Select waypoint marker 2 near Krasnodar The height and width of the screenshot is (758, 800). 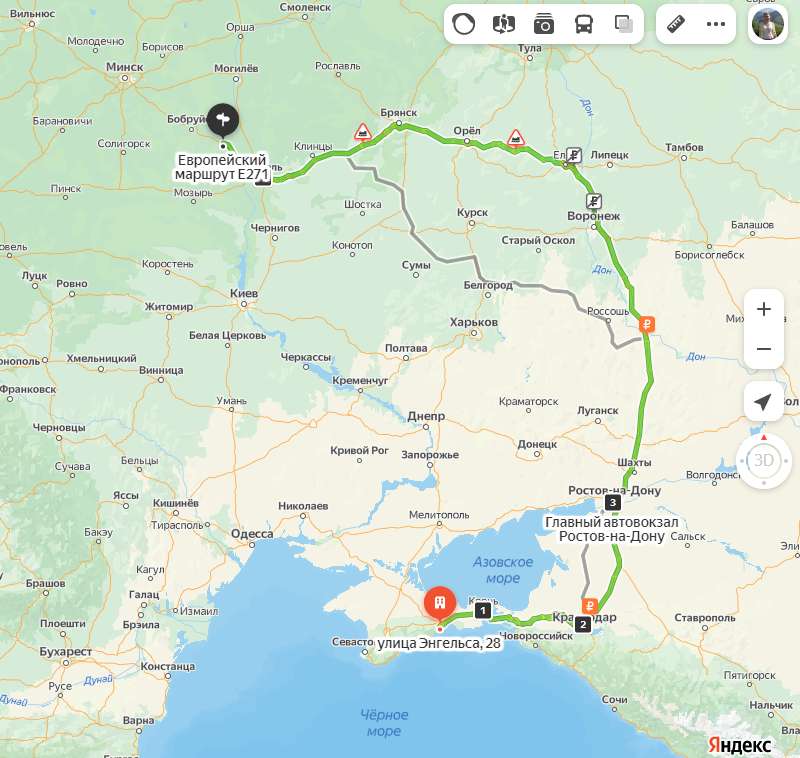click(583, 624)
